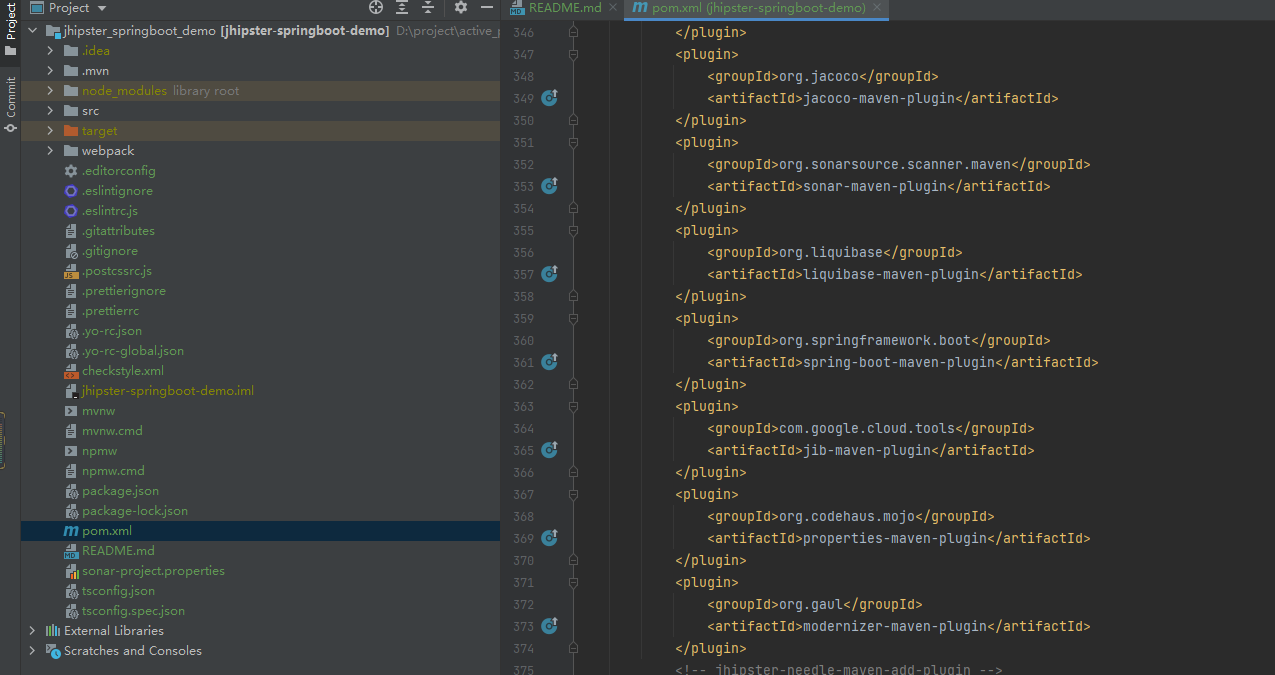Fold the plugin block starting at line 363
The height and width of the screenshot is (675, 1275).
coord(574,406)
